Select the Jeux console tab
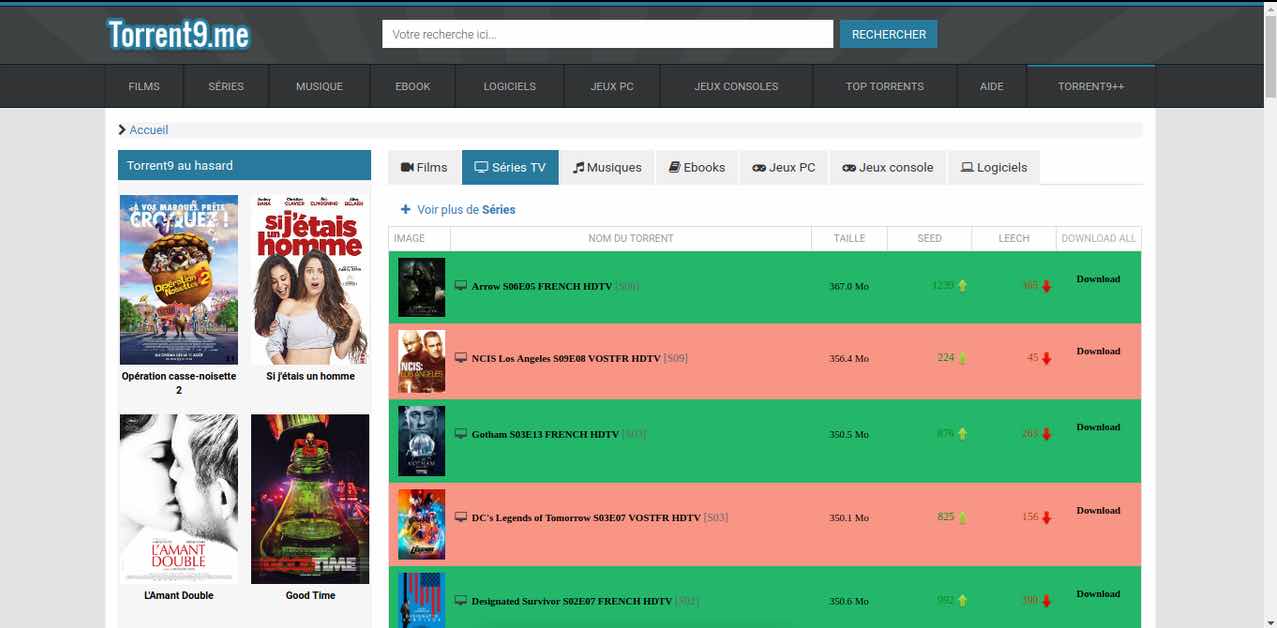 [887, 168]
